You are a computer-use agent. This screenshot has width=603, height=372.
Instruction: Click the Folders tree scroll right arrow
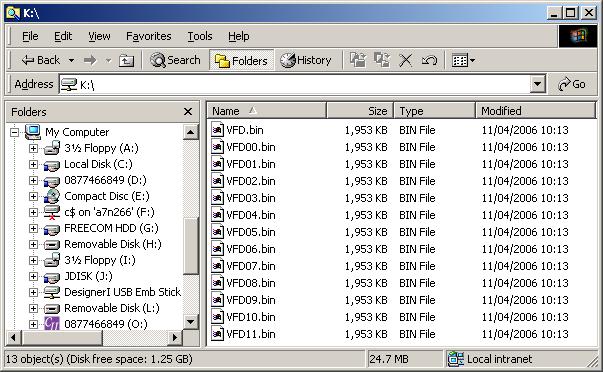pyautogui.click(x=175, y=338)
